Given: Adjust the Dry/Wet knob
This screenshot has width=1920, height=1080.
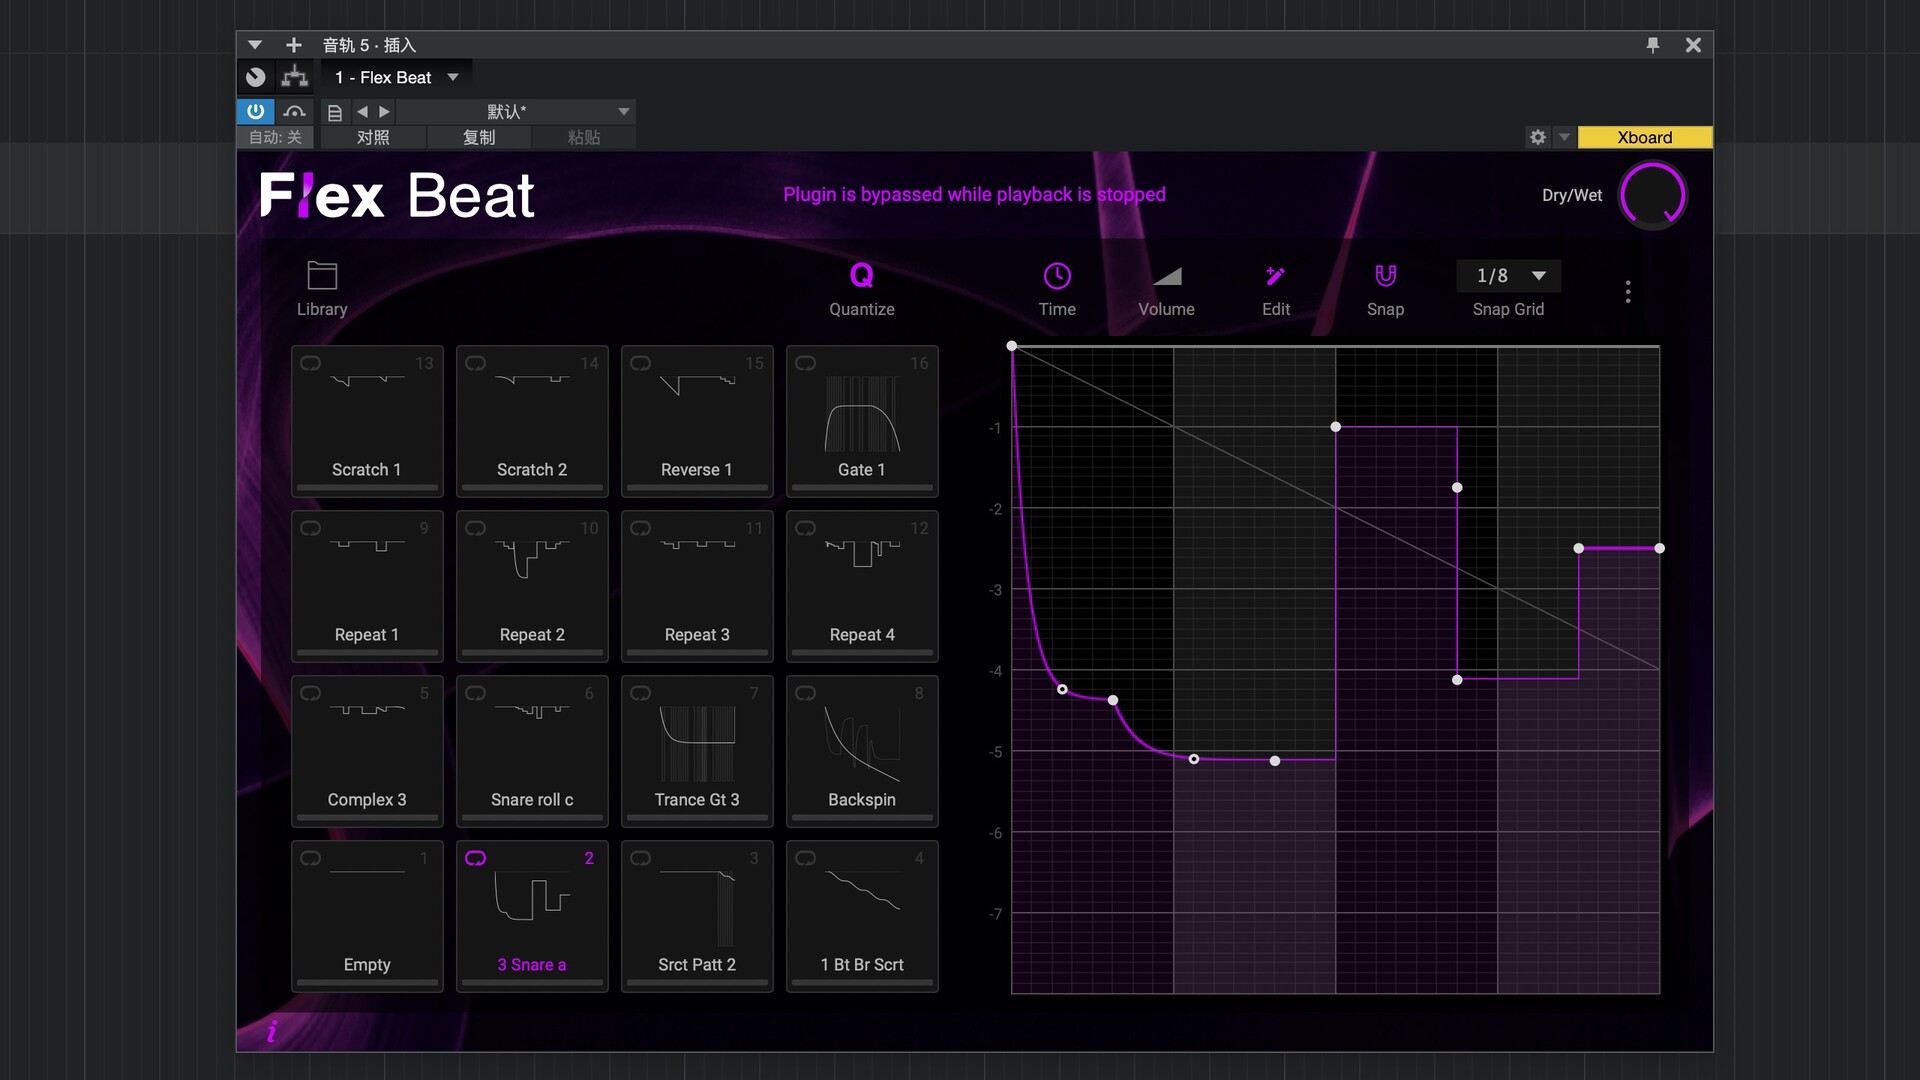Looking at the screenshot, I should tap(1653, 195).
